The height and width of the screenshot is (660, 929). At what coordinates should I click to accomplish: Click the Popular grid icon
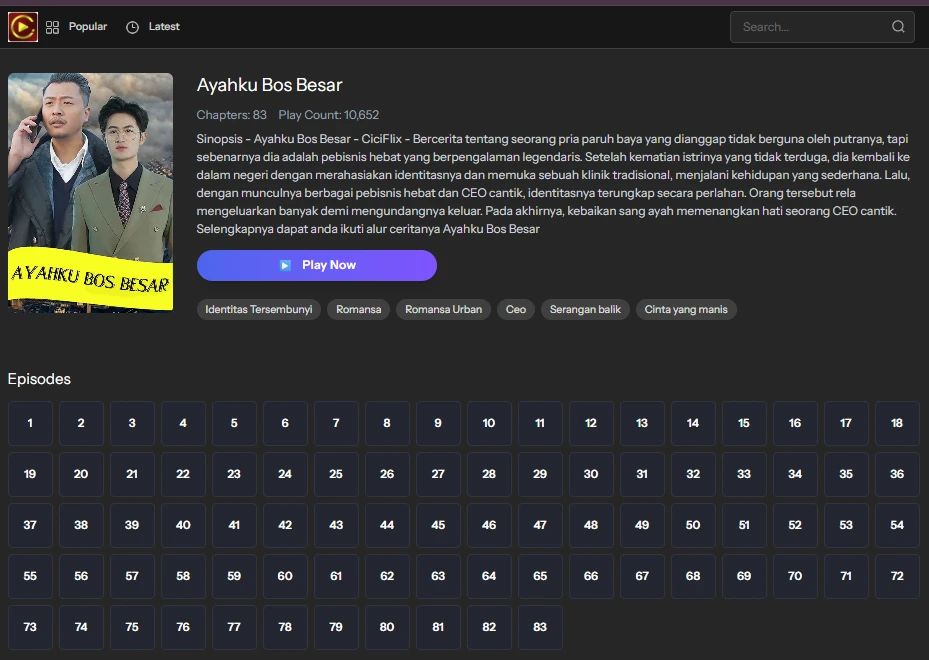(x=53, y=27)
